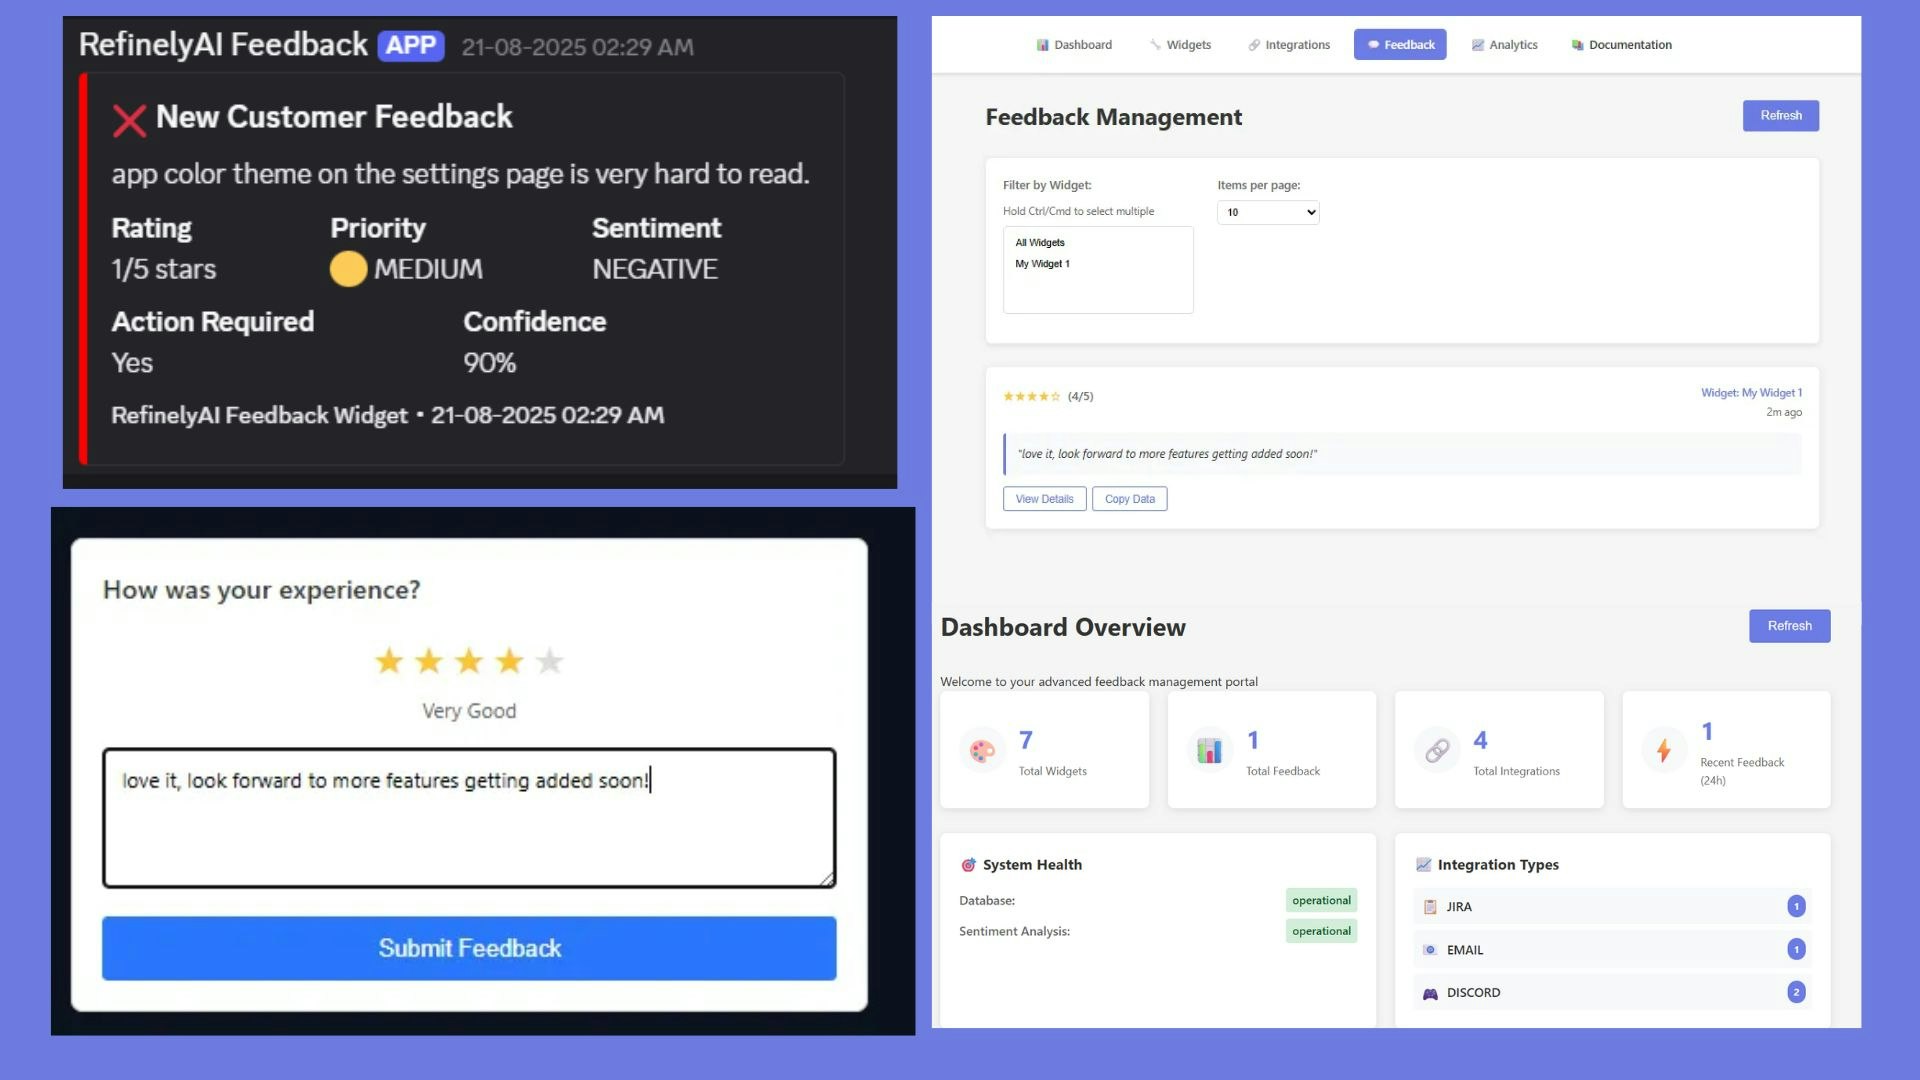This screenshot has height=1080, width=1920.
Task: Click the Email integration icon
Action: pyautogui.click(x=1430, y=950)
